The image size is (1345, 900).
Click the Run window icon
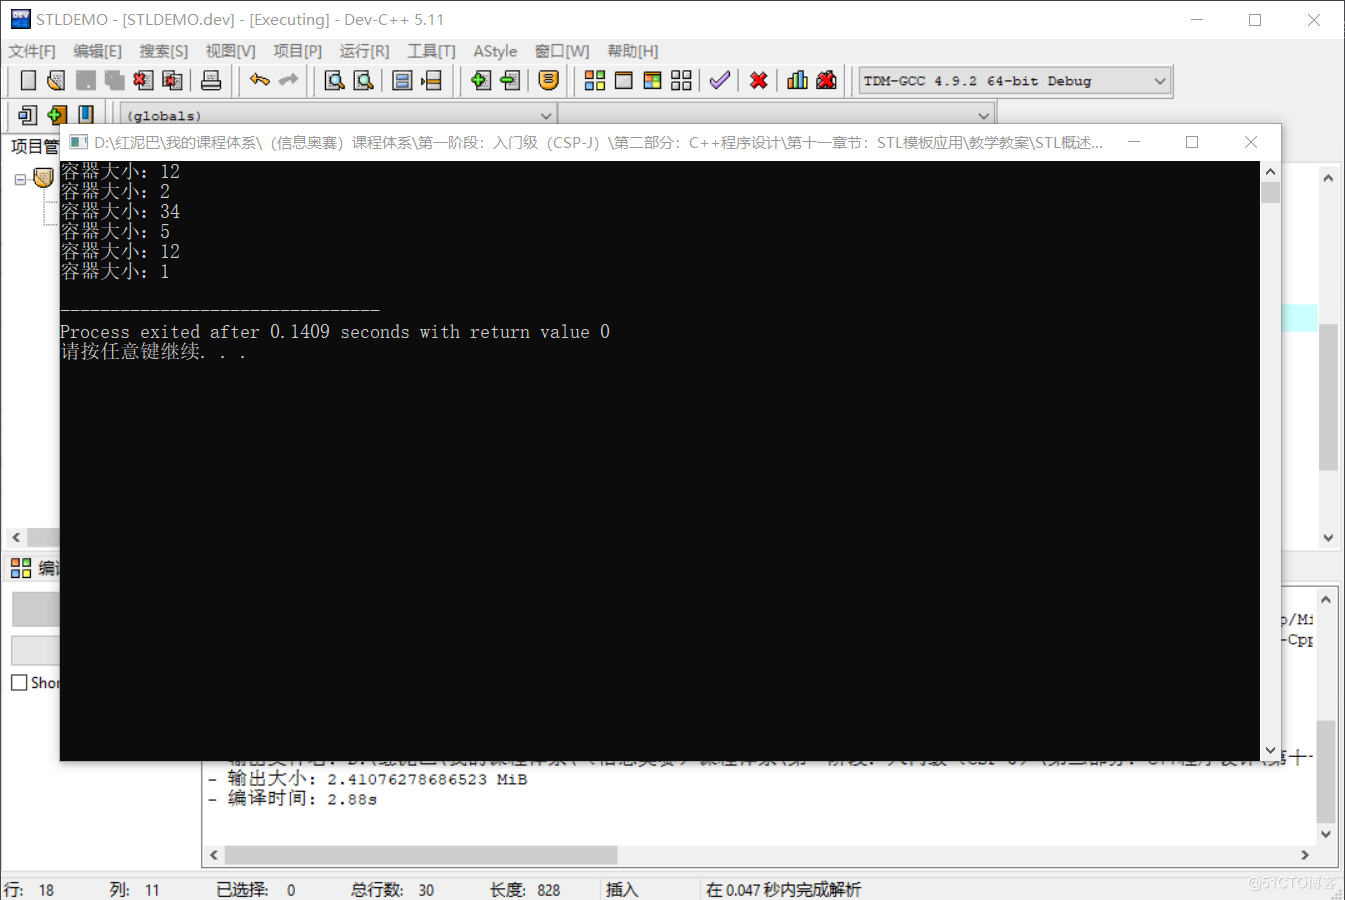click(x=624, y=81)
